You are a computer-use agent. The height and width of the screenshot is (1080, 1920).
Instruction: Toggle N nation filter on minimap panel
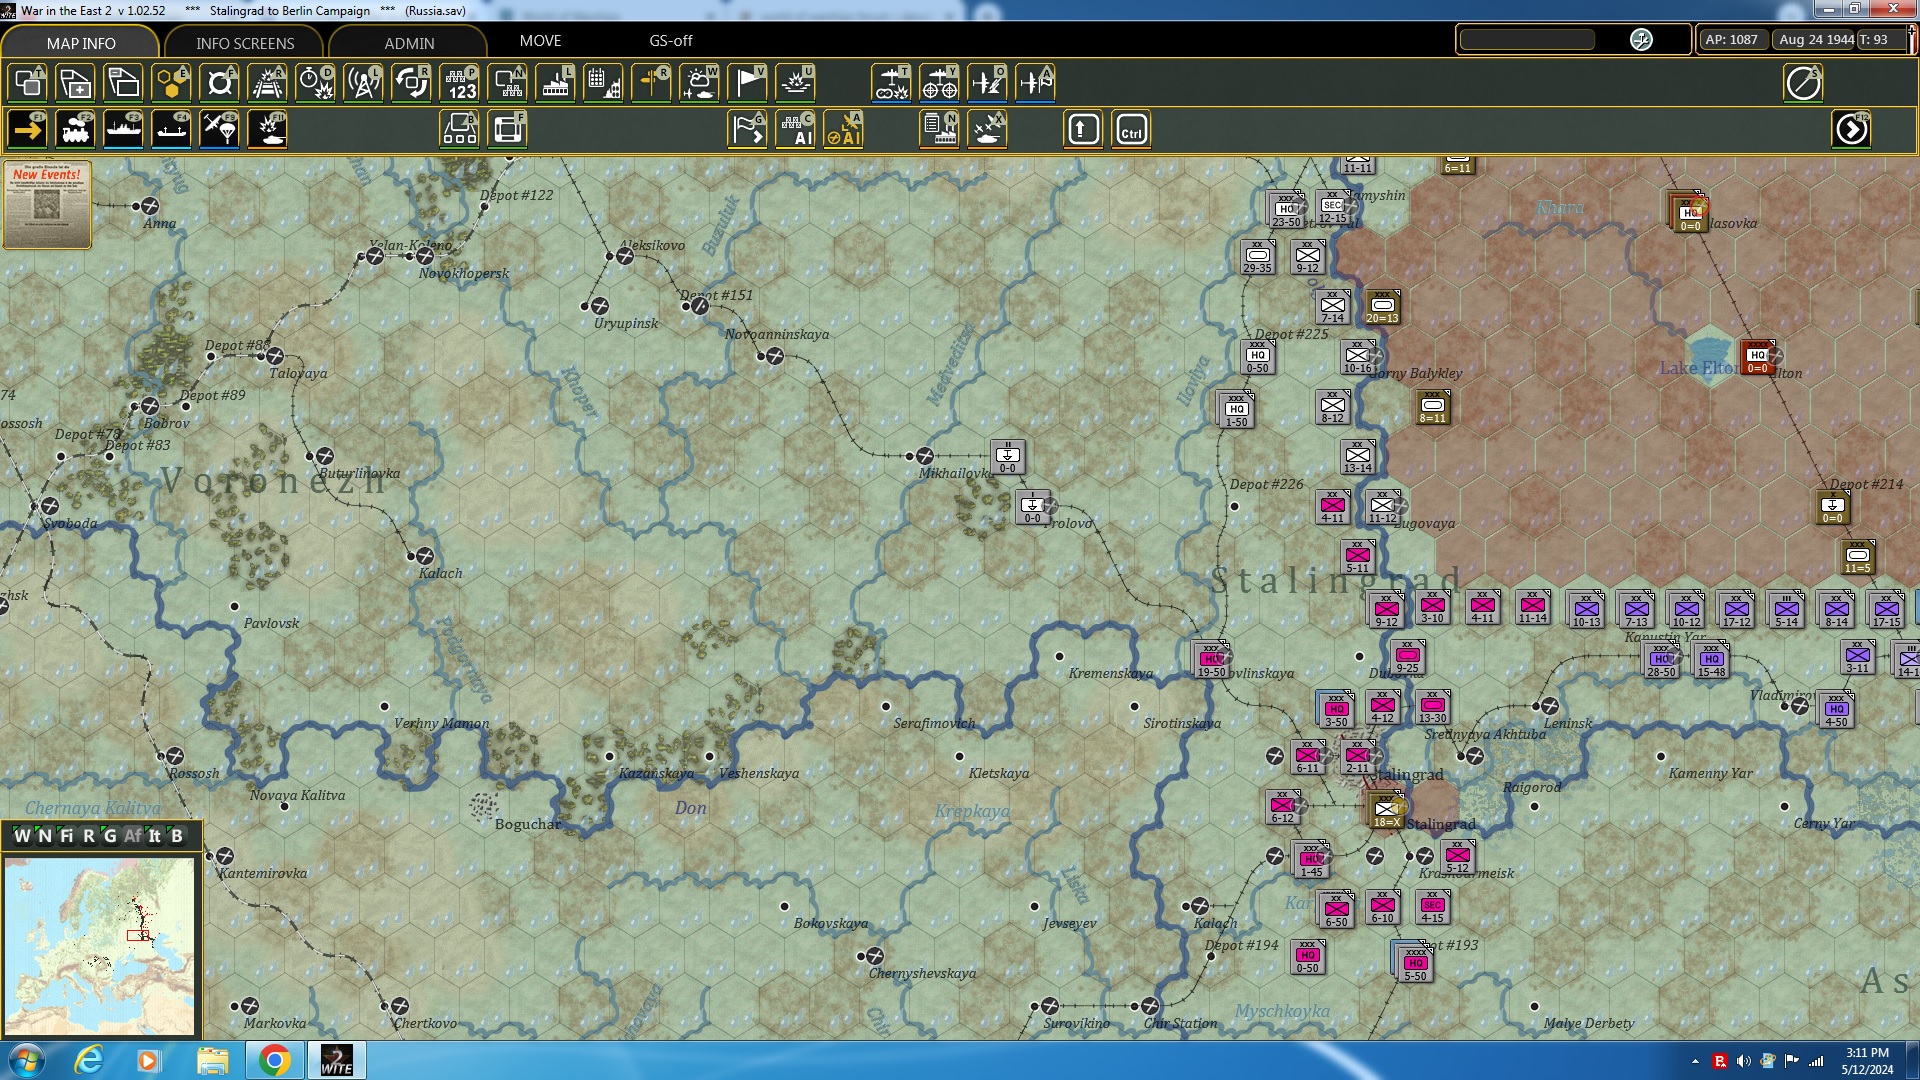[44, 835]
